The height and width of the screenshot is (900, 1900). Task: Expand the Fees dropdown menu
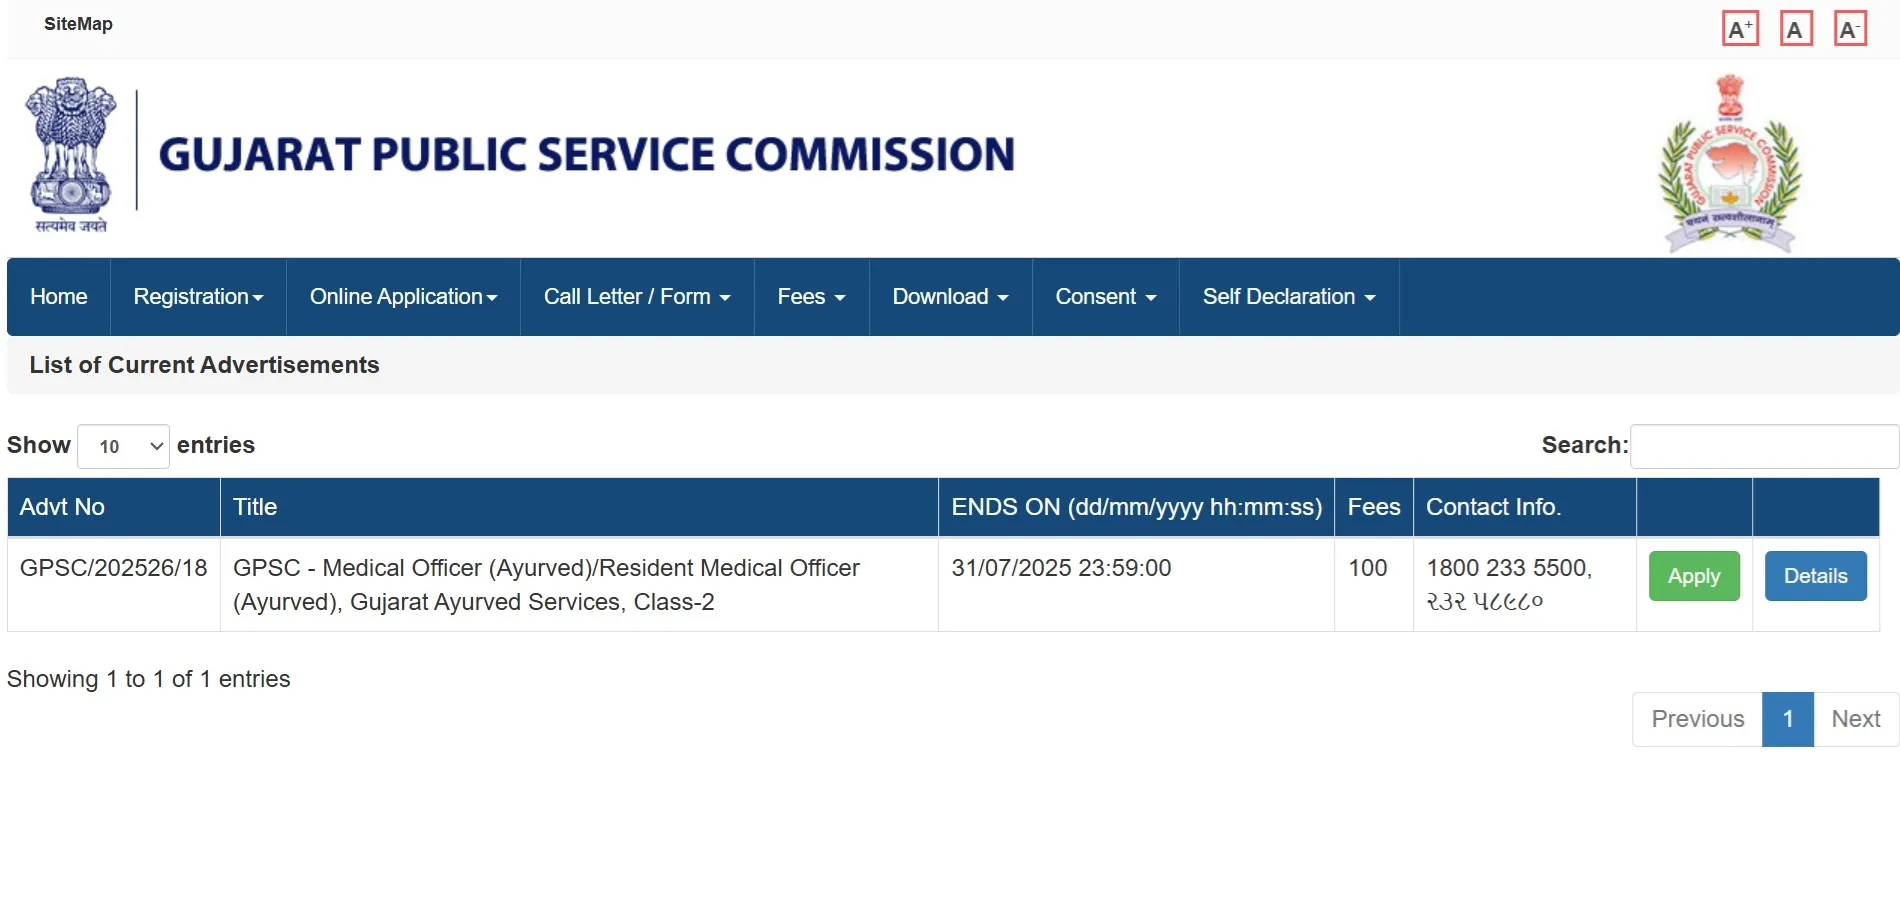(810, 297)
